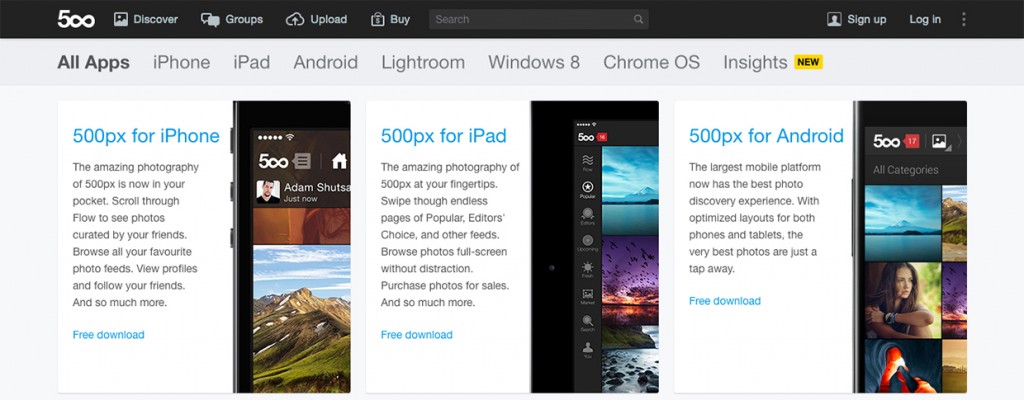The image size is (1024, 400).
Task: Click All Categories in Android mockup
Action: [x=906, y=170]
